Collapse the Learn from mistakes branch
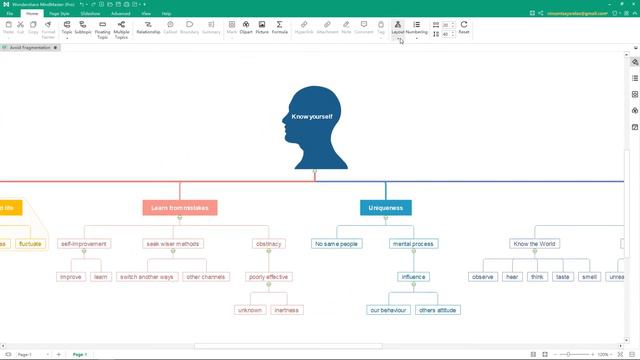 click(x=180, y=218)
